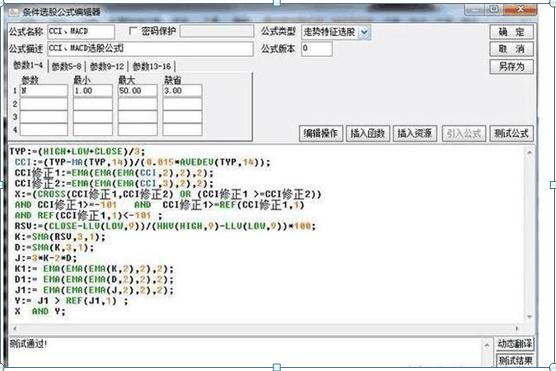Click the 动态翻译 button
556x371 pixels.
[x=515, y=343]
